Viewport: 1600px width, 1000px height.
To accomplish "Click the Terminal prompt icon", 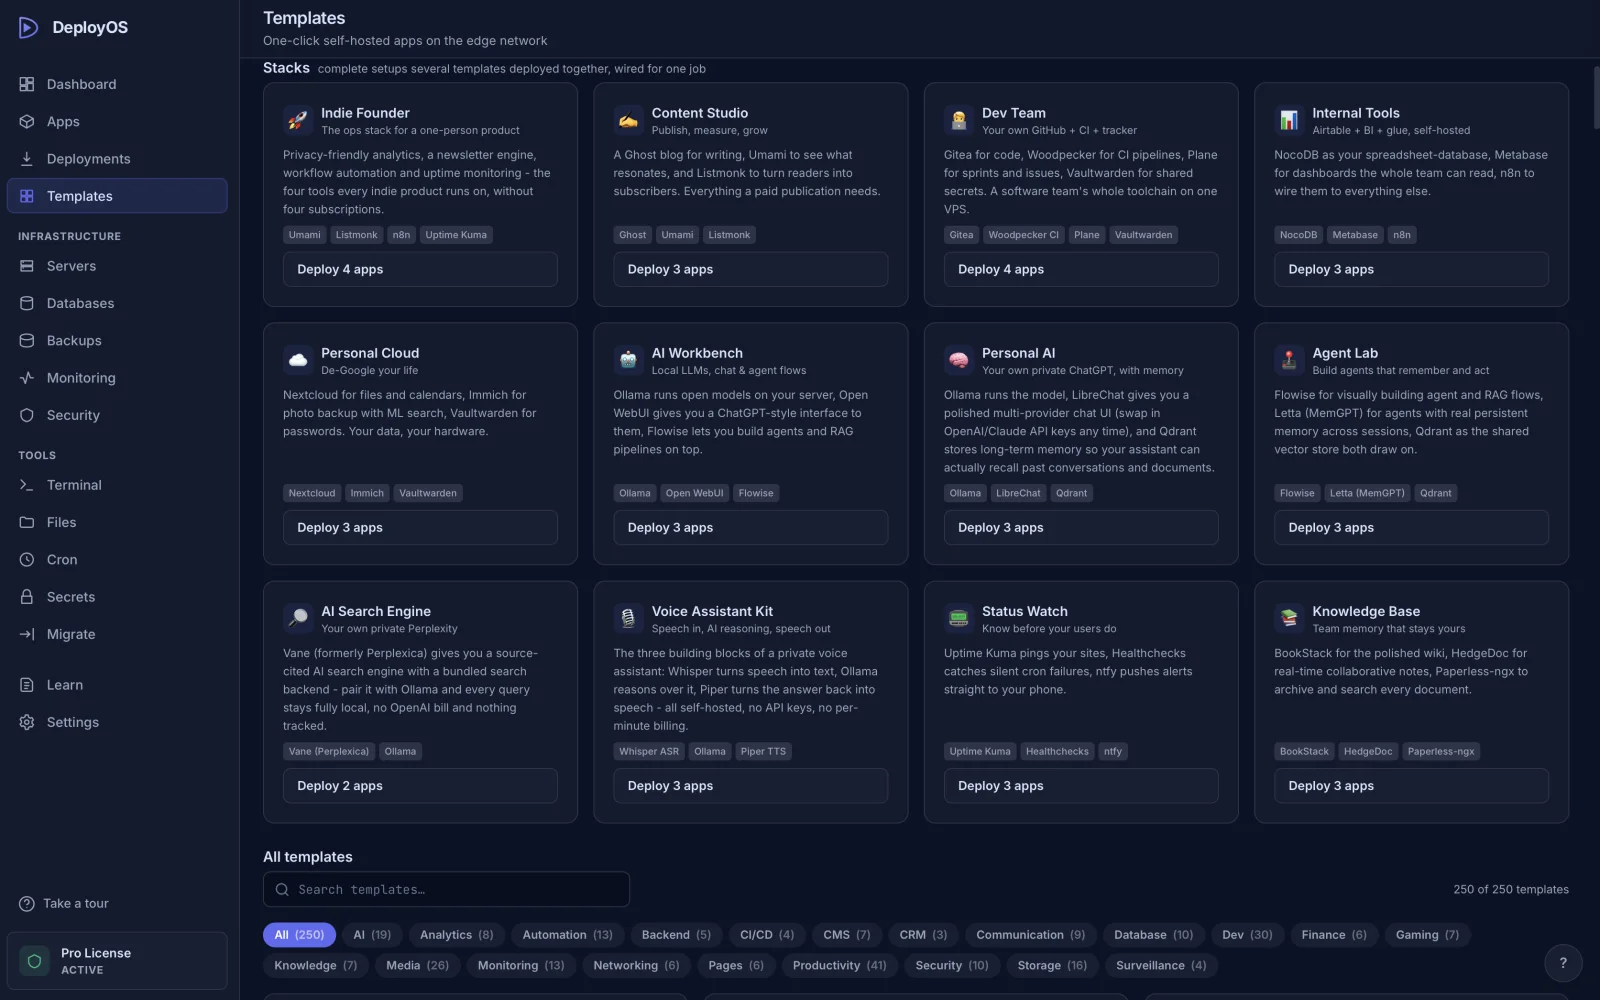I will coord(27,485).
